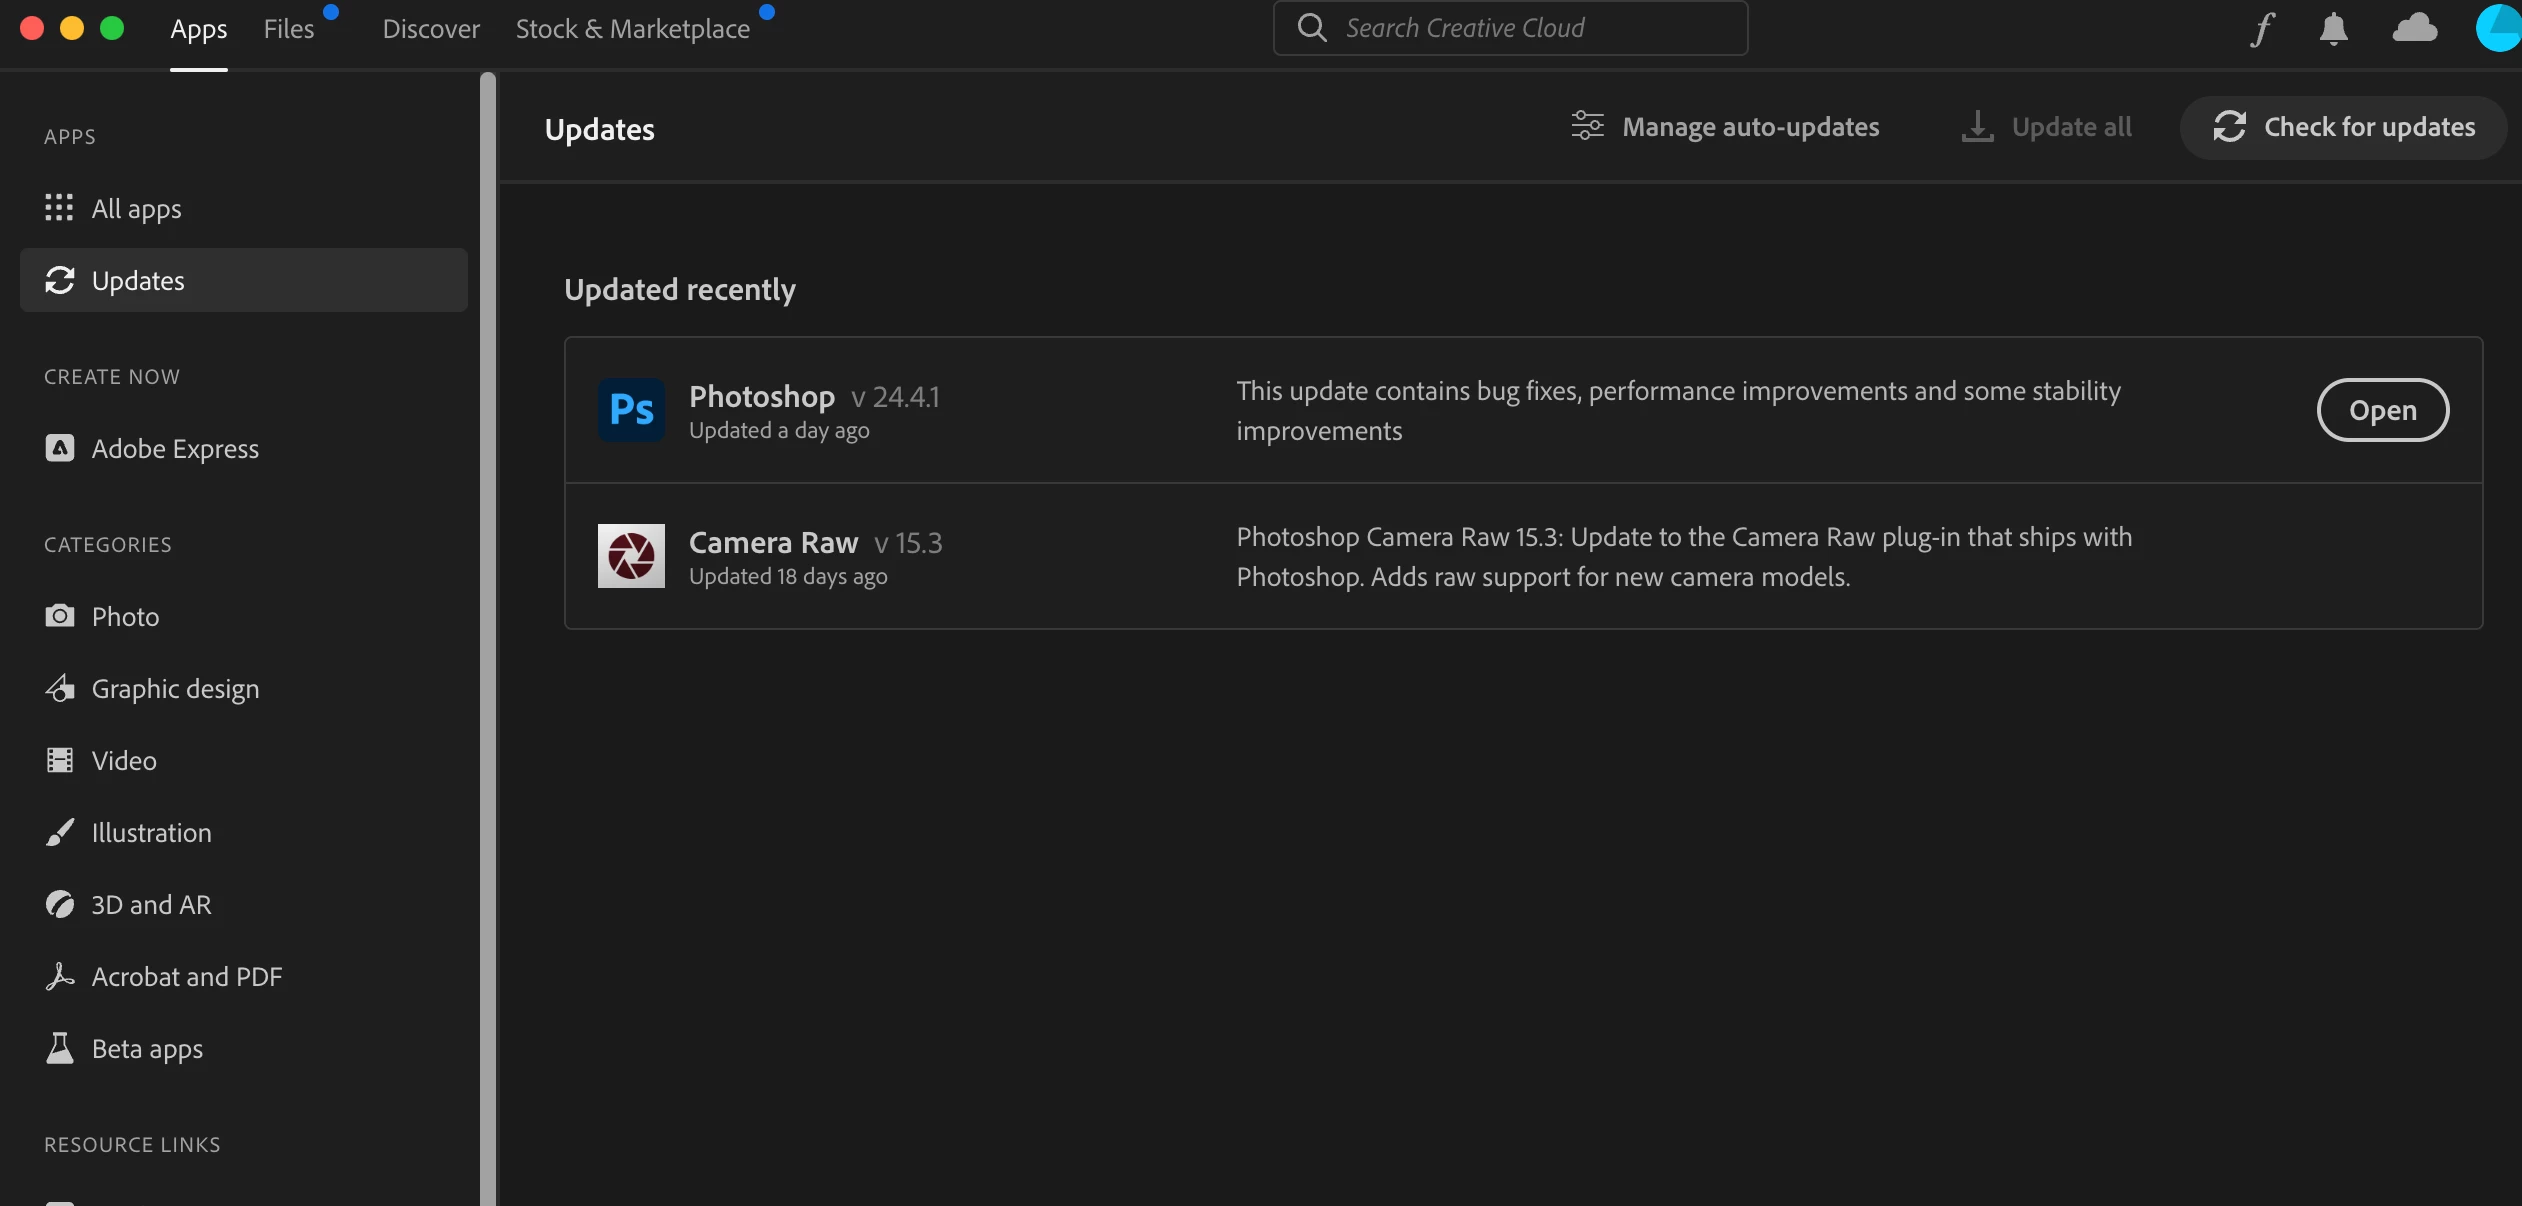2522x1206 pixels.
Task: Show Acrobat and PDF apps
Action: tap(186, 976)
